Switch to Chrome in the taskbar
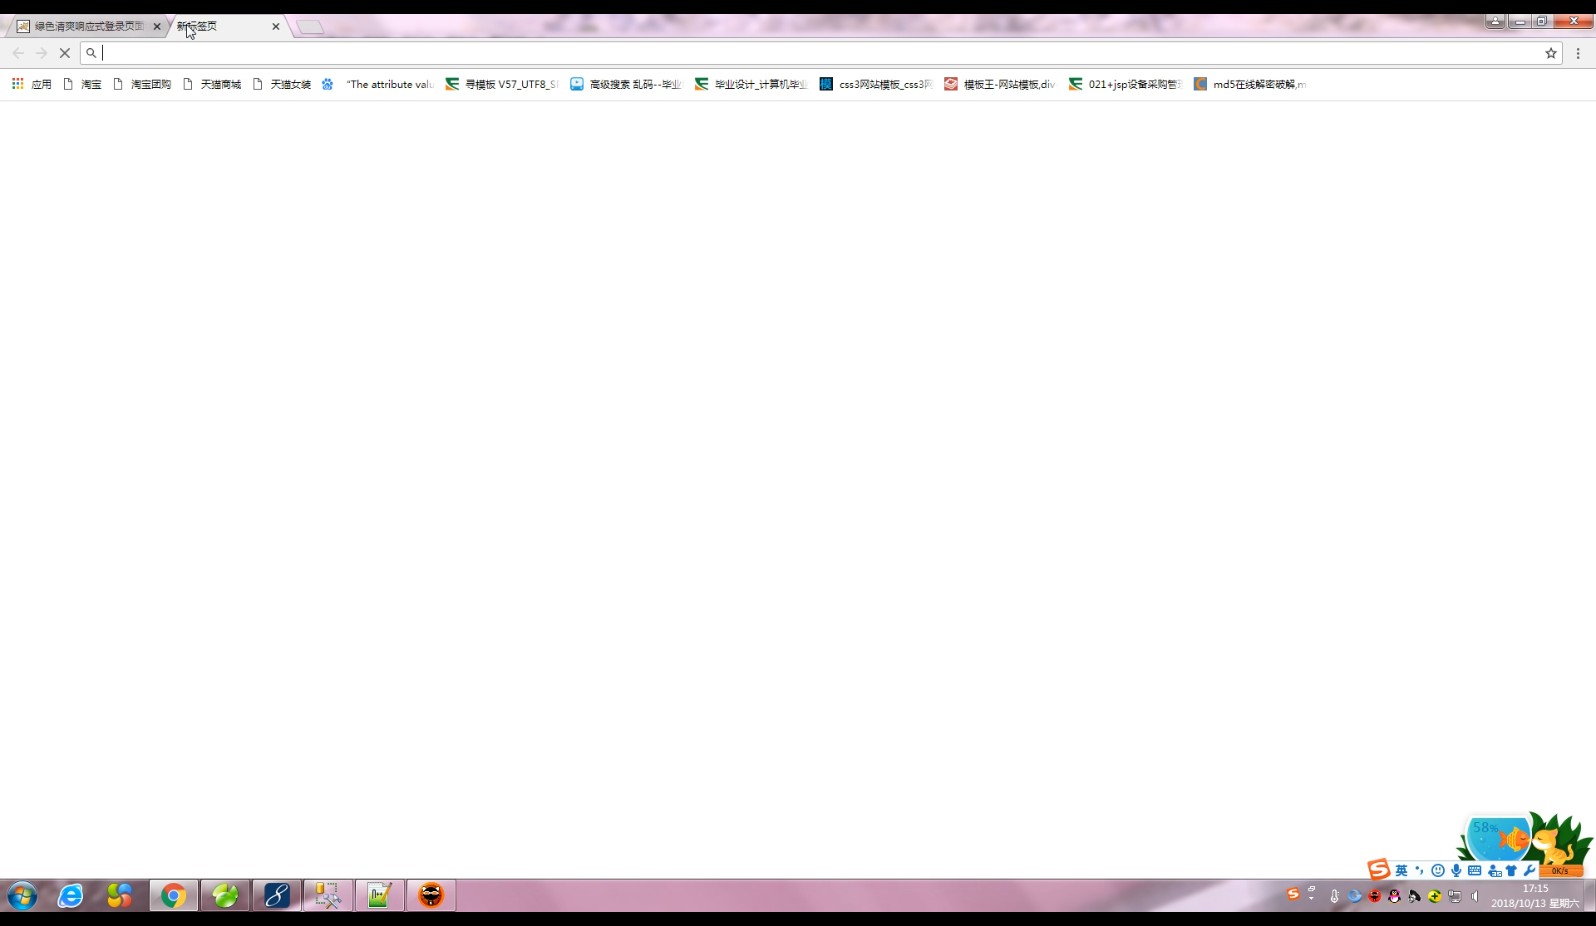The height and width of the screenshot is (926, 1596). click(x=174, y=895)
